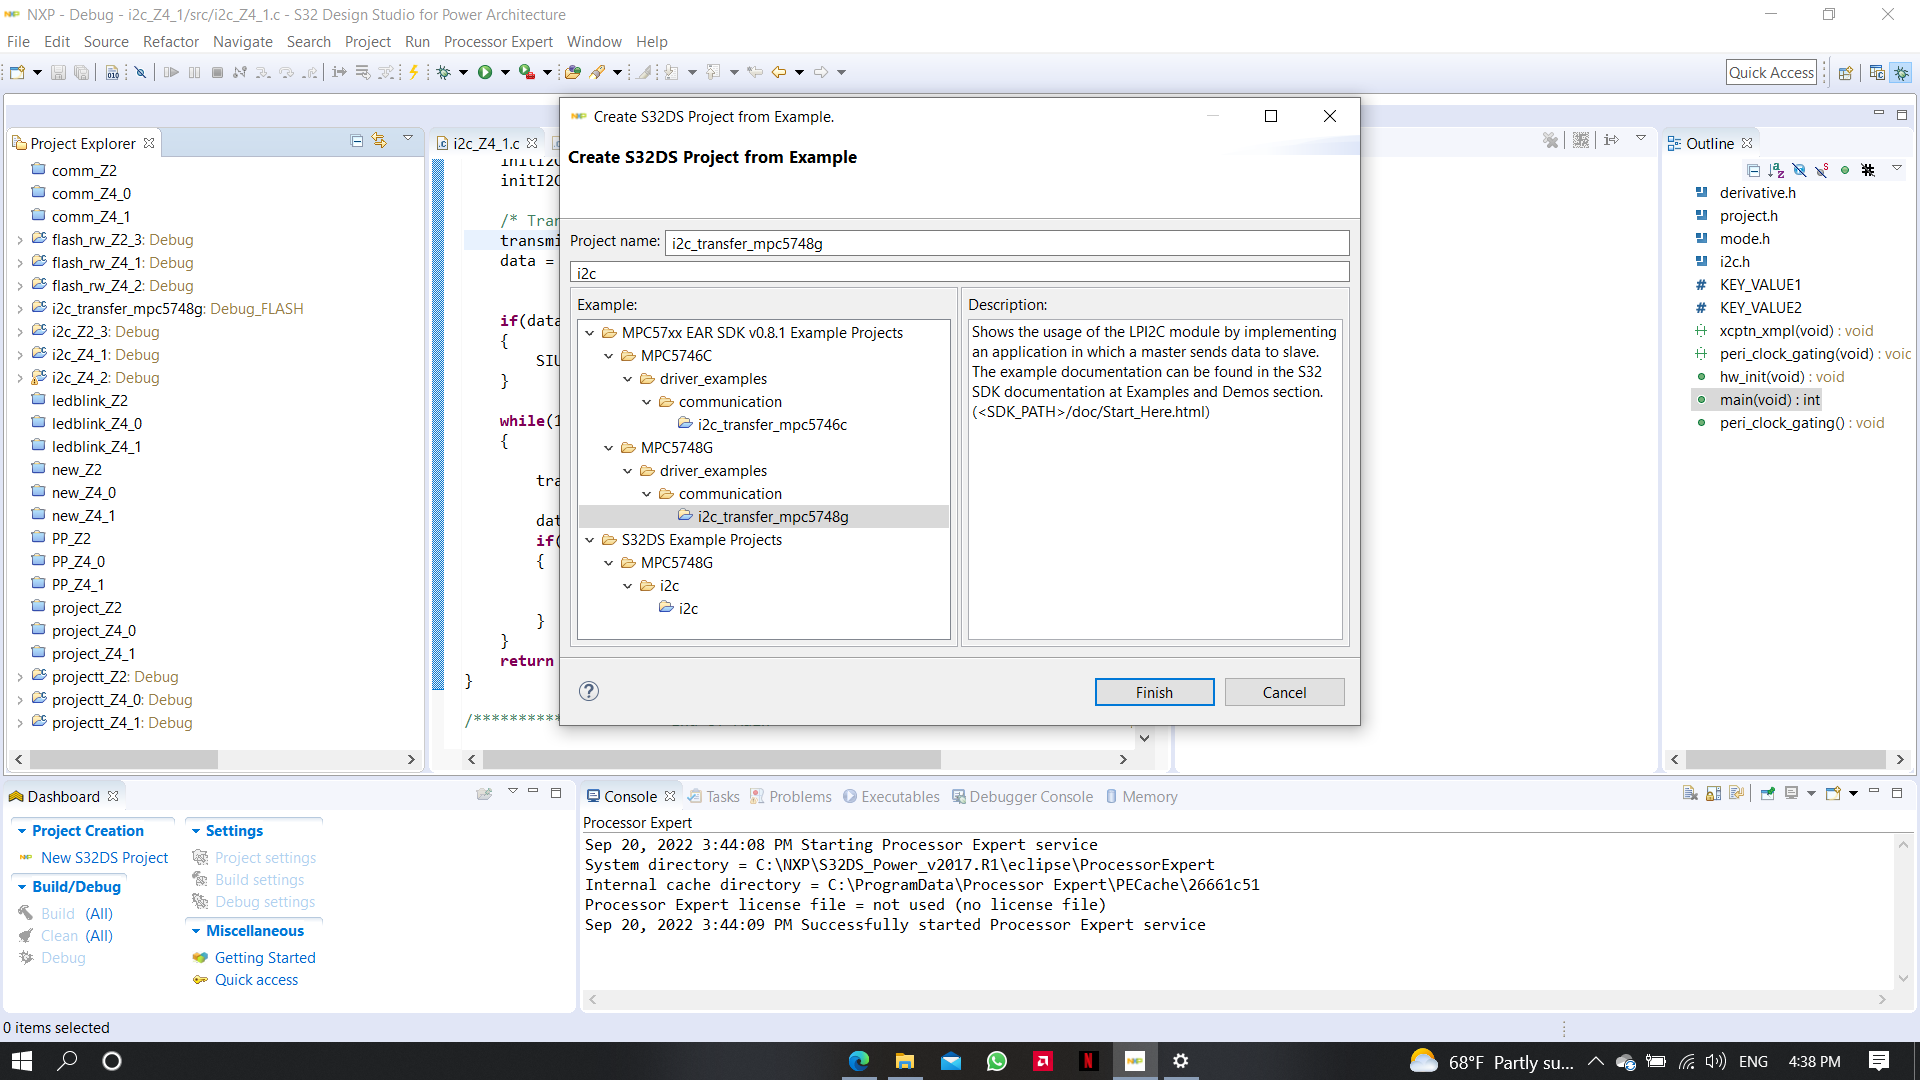Viewport: 1920px width, 1080px height.
Task: Expand the flash_rw_Z2_3 project
Action: coord(20,240)
